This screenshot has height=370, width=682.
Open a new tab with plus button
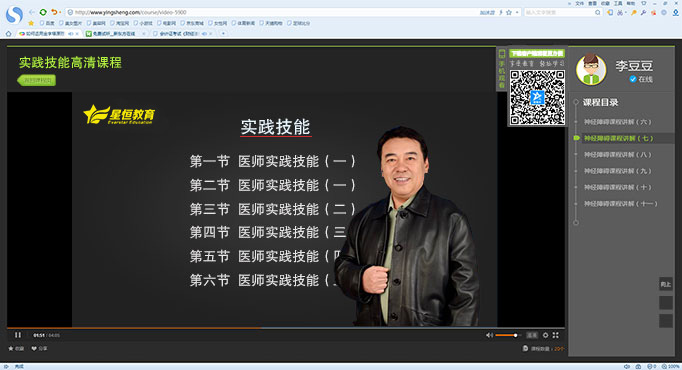coord(223,33)
